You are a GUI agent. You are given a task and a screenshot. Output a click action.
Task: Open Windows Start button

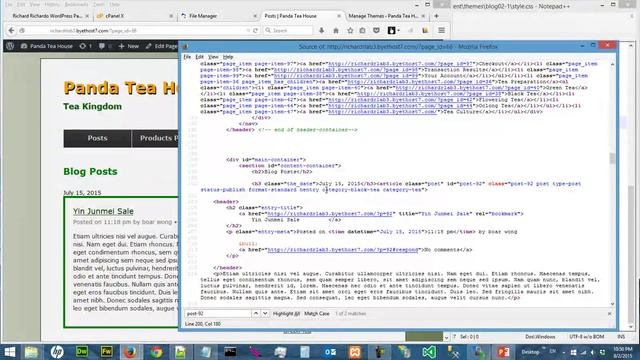coord(10,352)
